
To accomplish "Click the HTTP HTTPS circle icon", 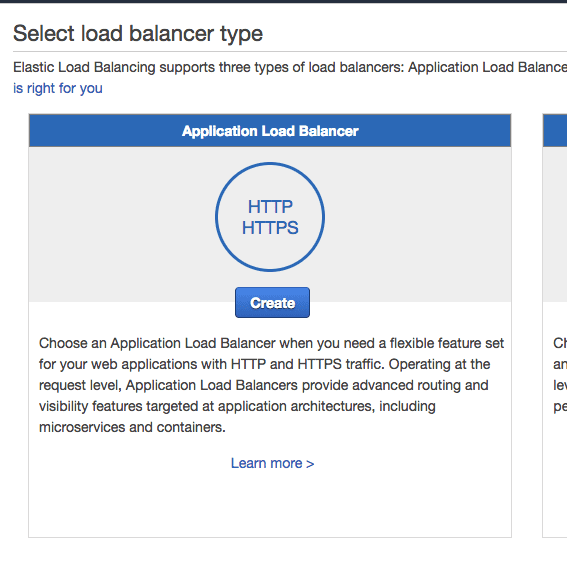I will [x=270, y=217].
